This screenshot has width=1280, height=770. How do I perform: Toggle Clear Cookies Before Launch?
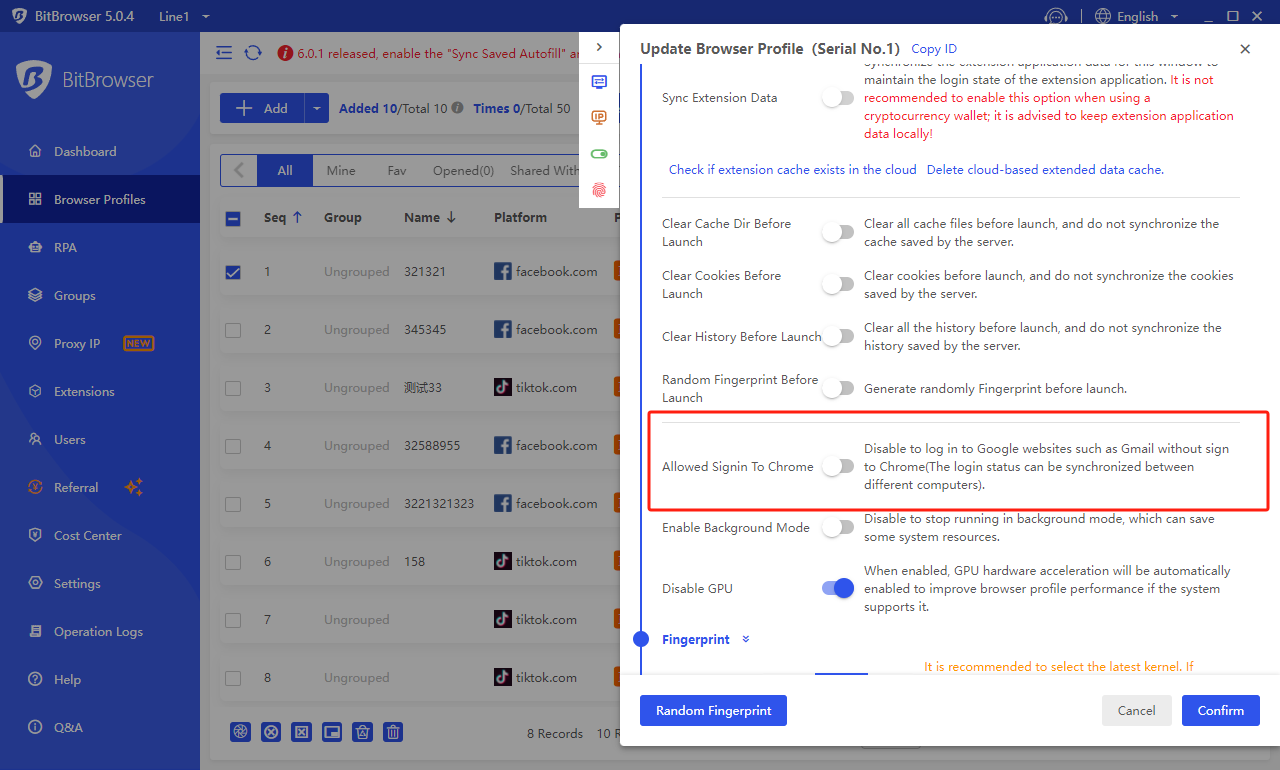point(838,284)
